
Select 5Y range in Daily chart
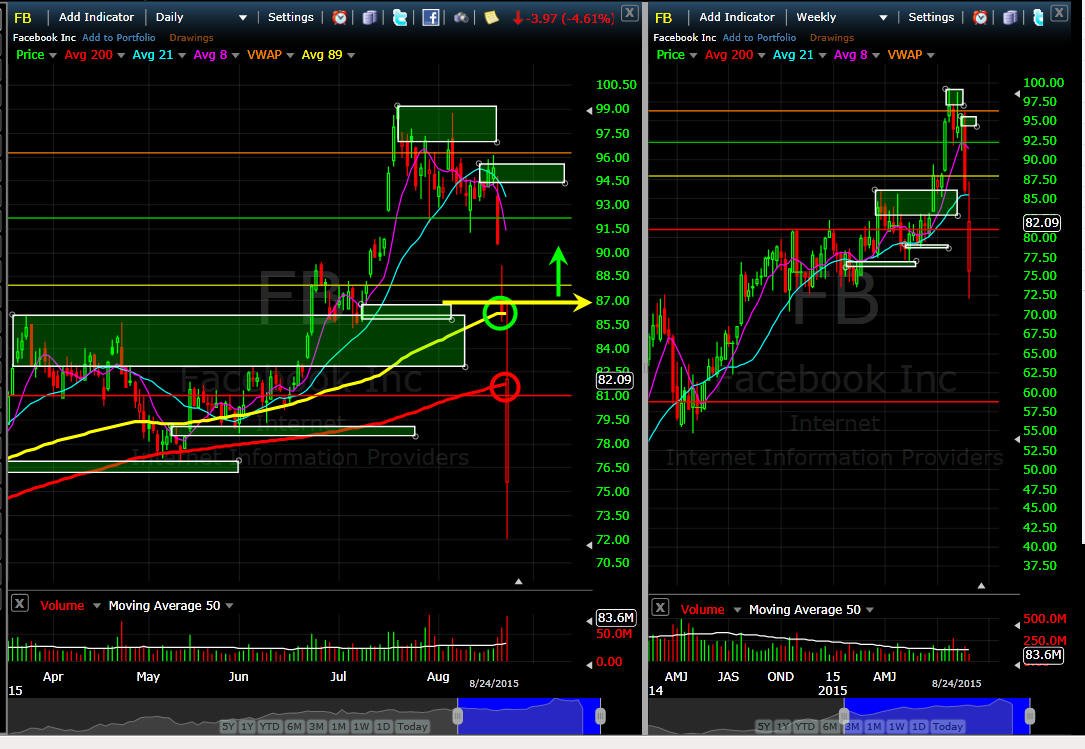click(228, 726)
